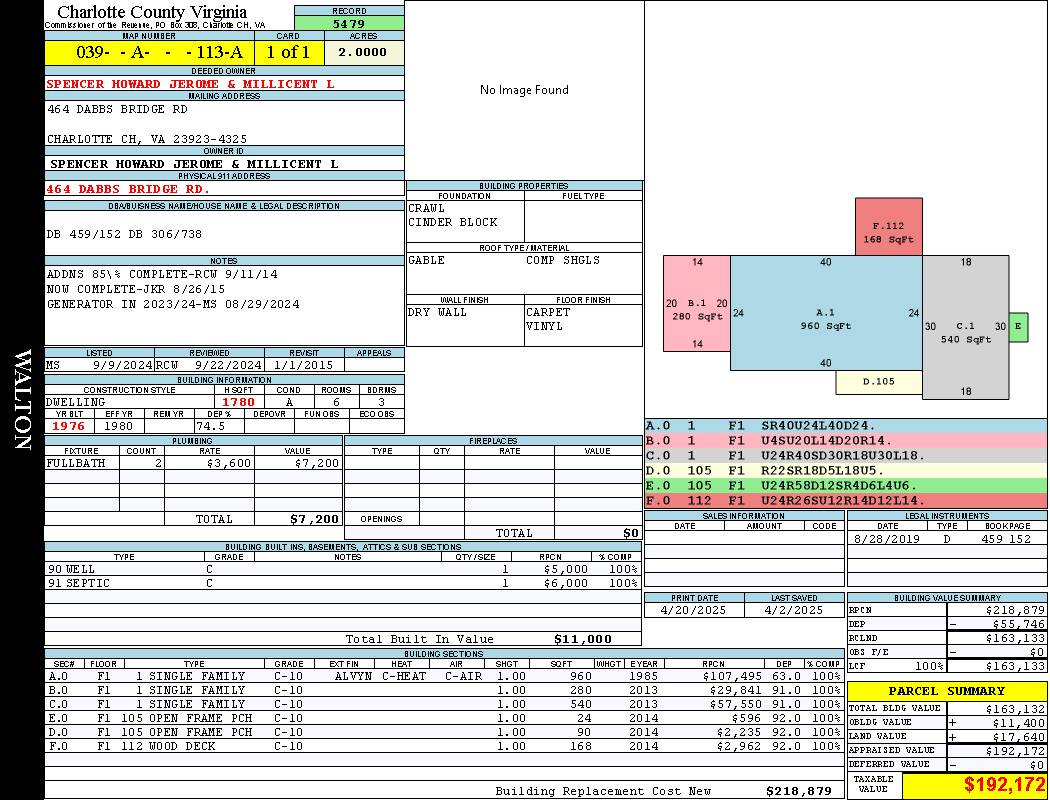The width and height of the screenshot is (1050, 800).
Task: Click the record number 5479
Action: point(349,23)
